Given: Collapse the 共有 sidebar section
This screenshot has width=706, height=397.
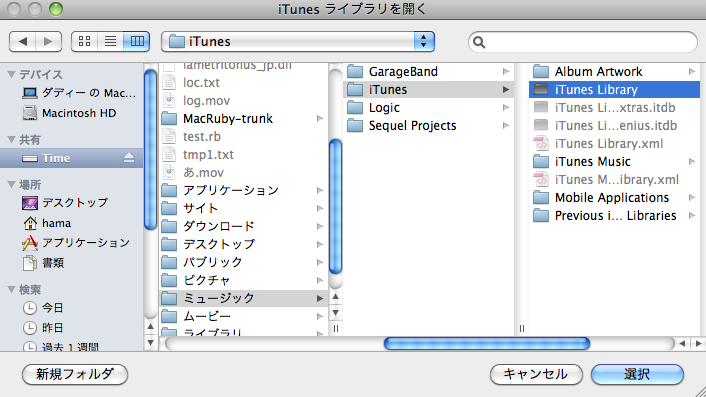Looking at the screenshot, I should pos(12,140).
